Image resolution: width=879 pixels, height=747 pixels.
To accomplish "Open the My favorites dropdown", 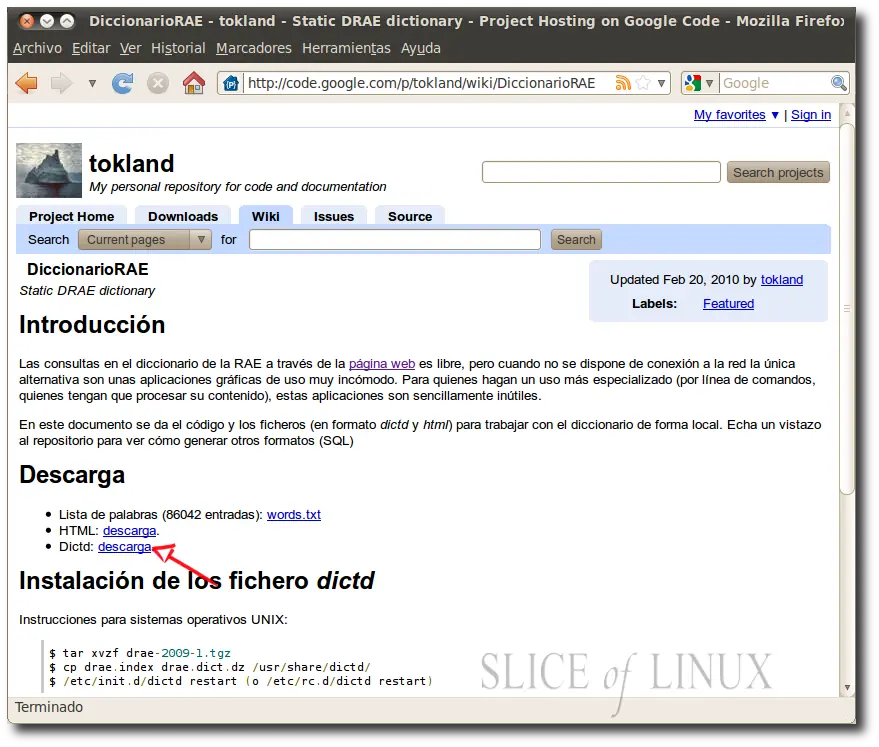I will (x=736, y=115).
